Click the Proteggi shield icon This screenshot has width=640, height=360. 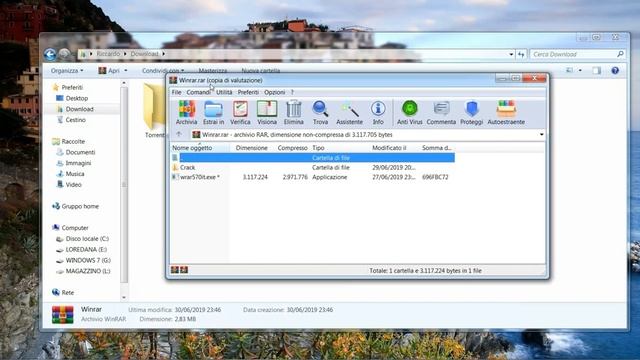click(471, 113)
